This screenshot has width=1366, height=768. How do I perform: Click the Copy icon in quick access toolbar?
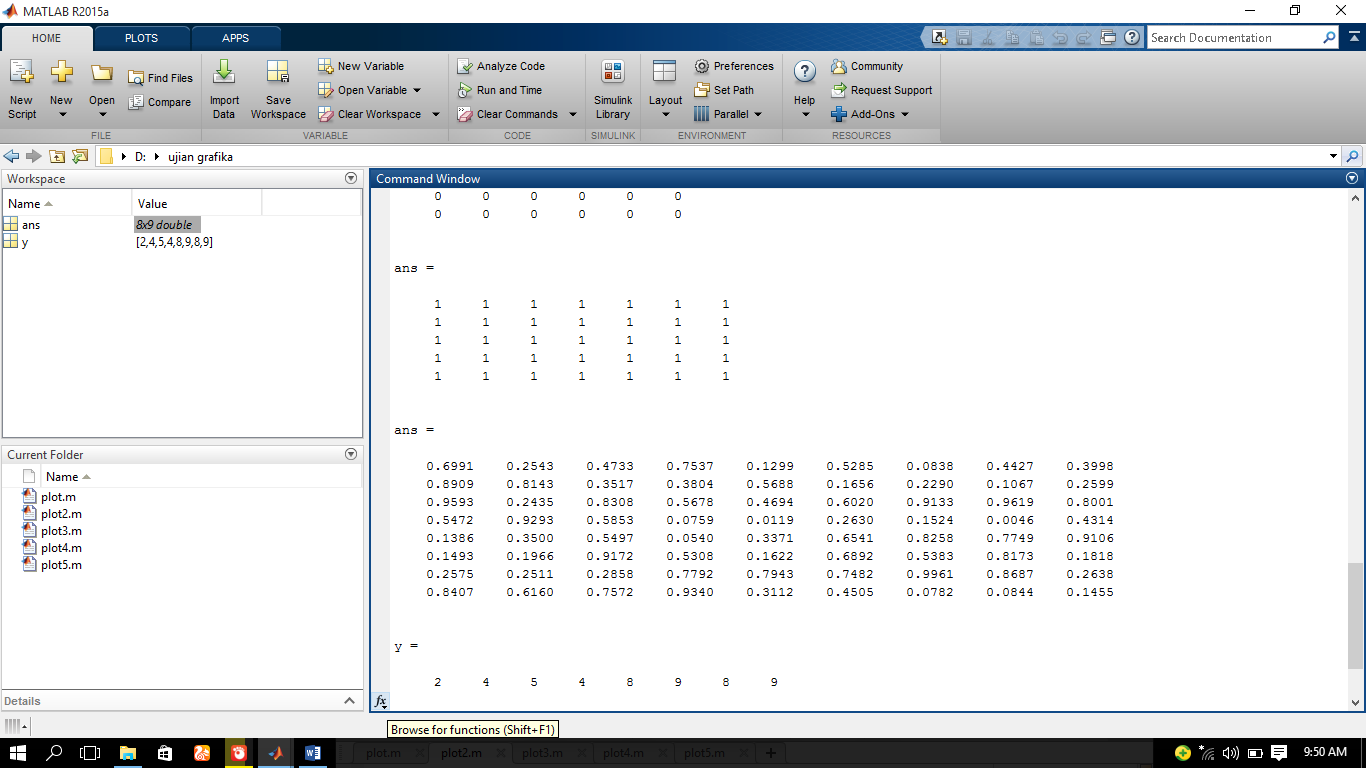pyautogui.click(x=1012, y=38)
